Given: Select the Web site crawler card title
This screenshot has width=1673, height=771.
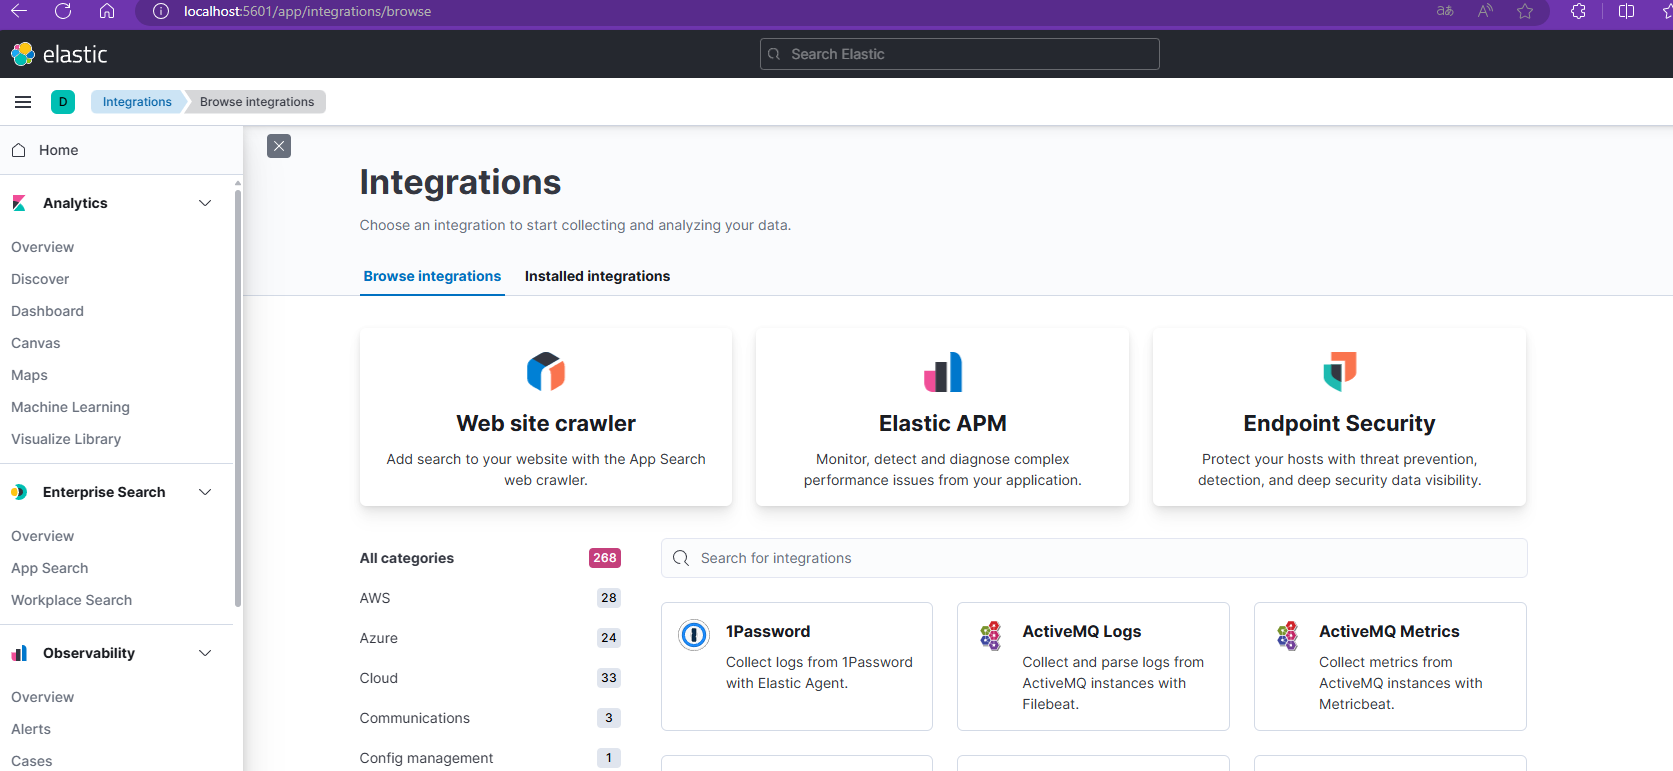Looking at the screenshot, I should [x=546, y=423].
